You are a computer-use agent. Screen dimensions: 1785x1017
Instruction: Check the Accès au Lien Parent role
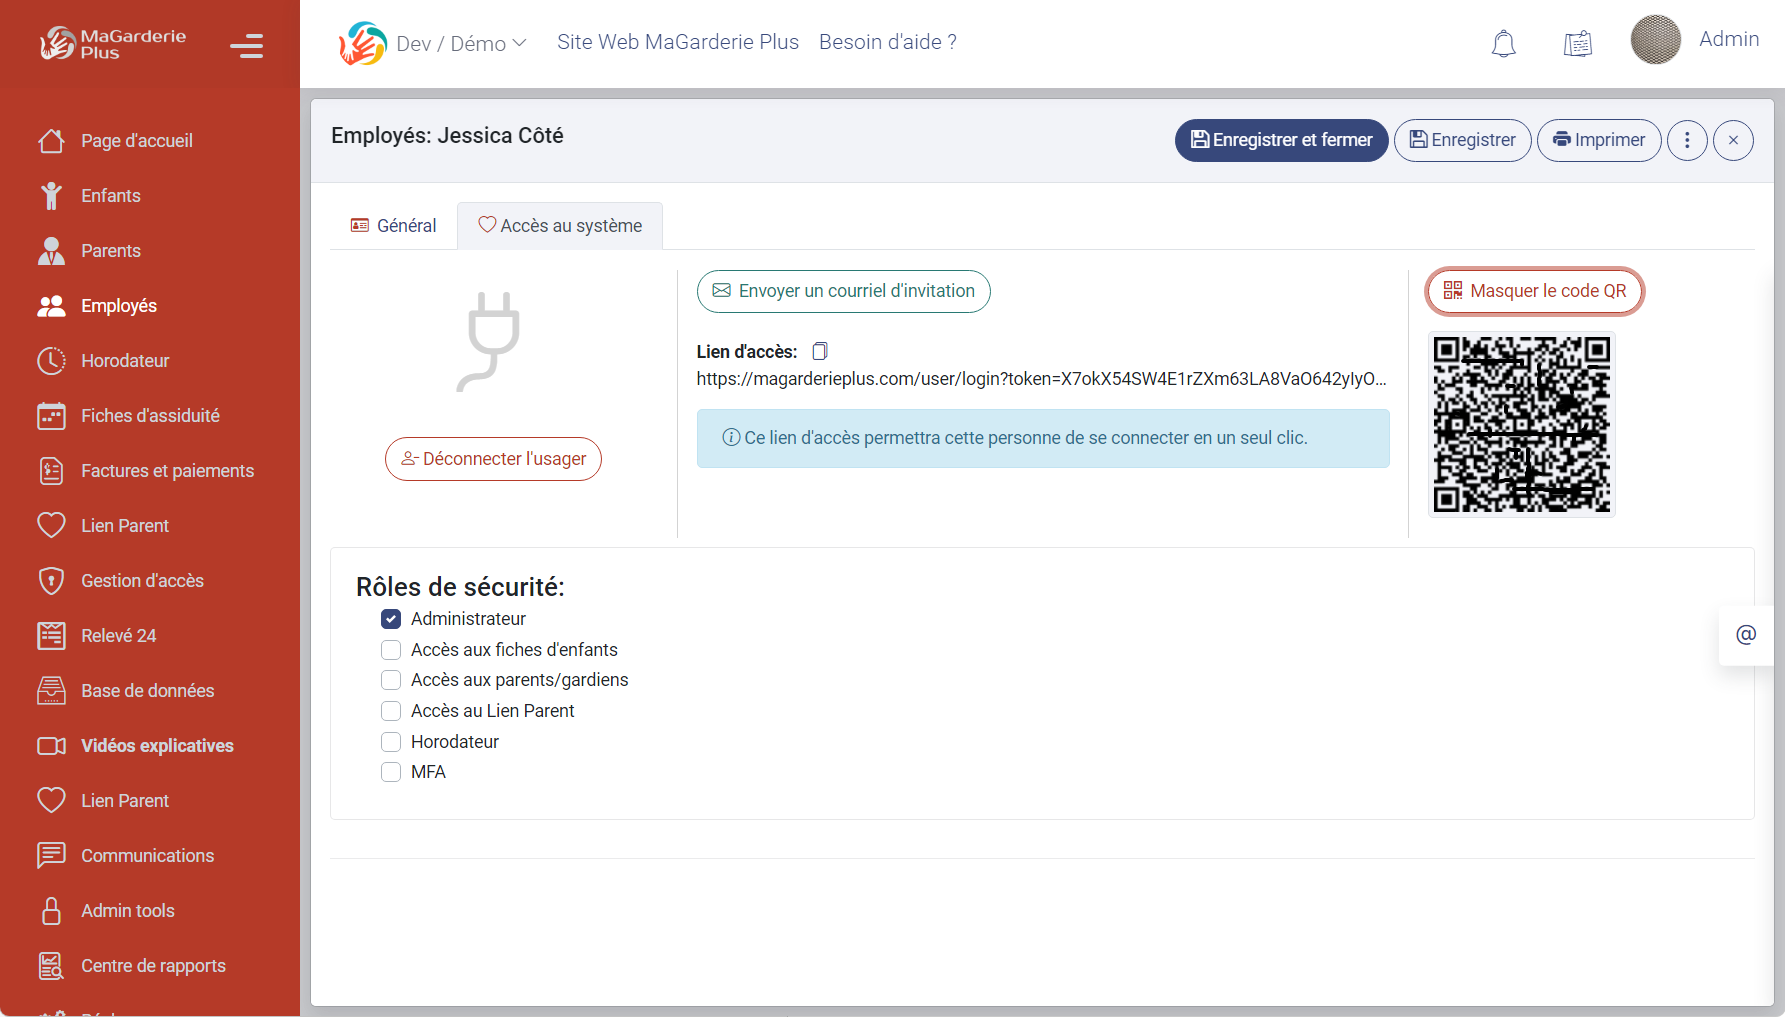[390, 711]
